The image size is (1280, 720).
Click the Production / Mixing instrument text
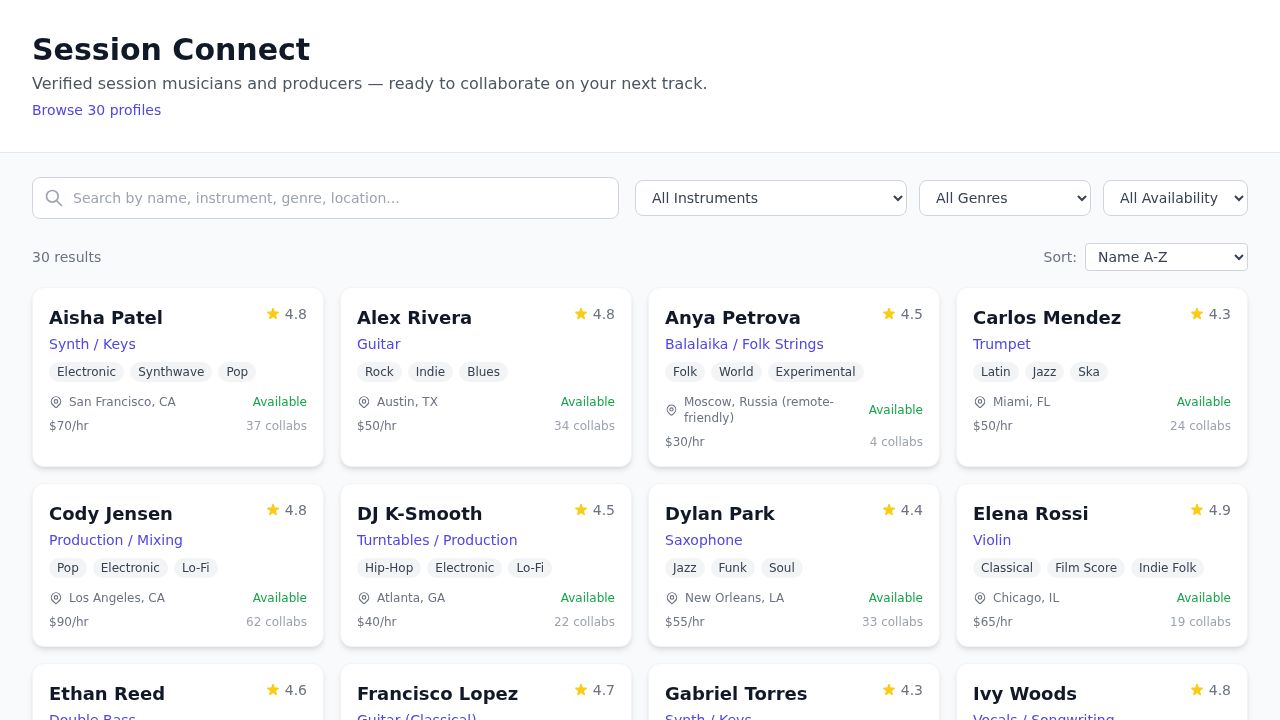[116, 540]
